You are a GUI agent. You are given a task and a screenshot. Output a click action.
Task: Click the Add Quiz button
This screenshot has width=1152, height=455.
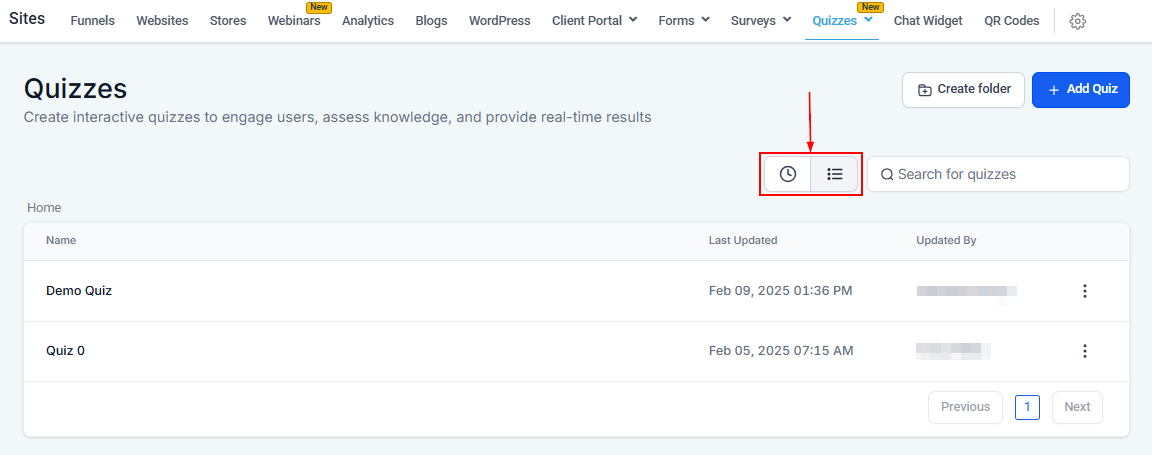[x=1081, y=90]
